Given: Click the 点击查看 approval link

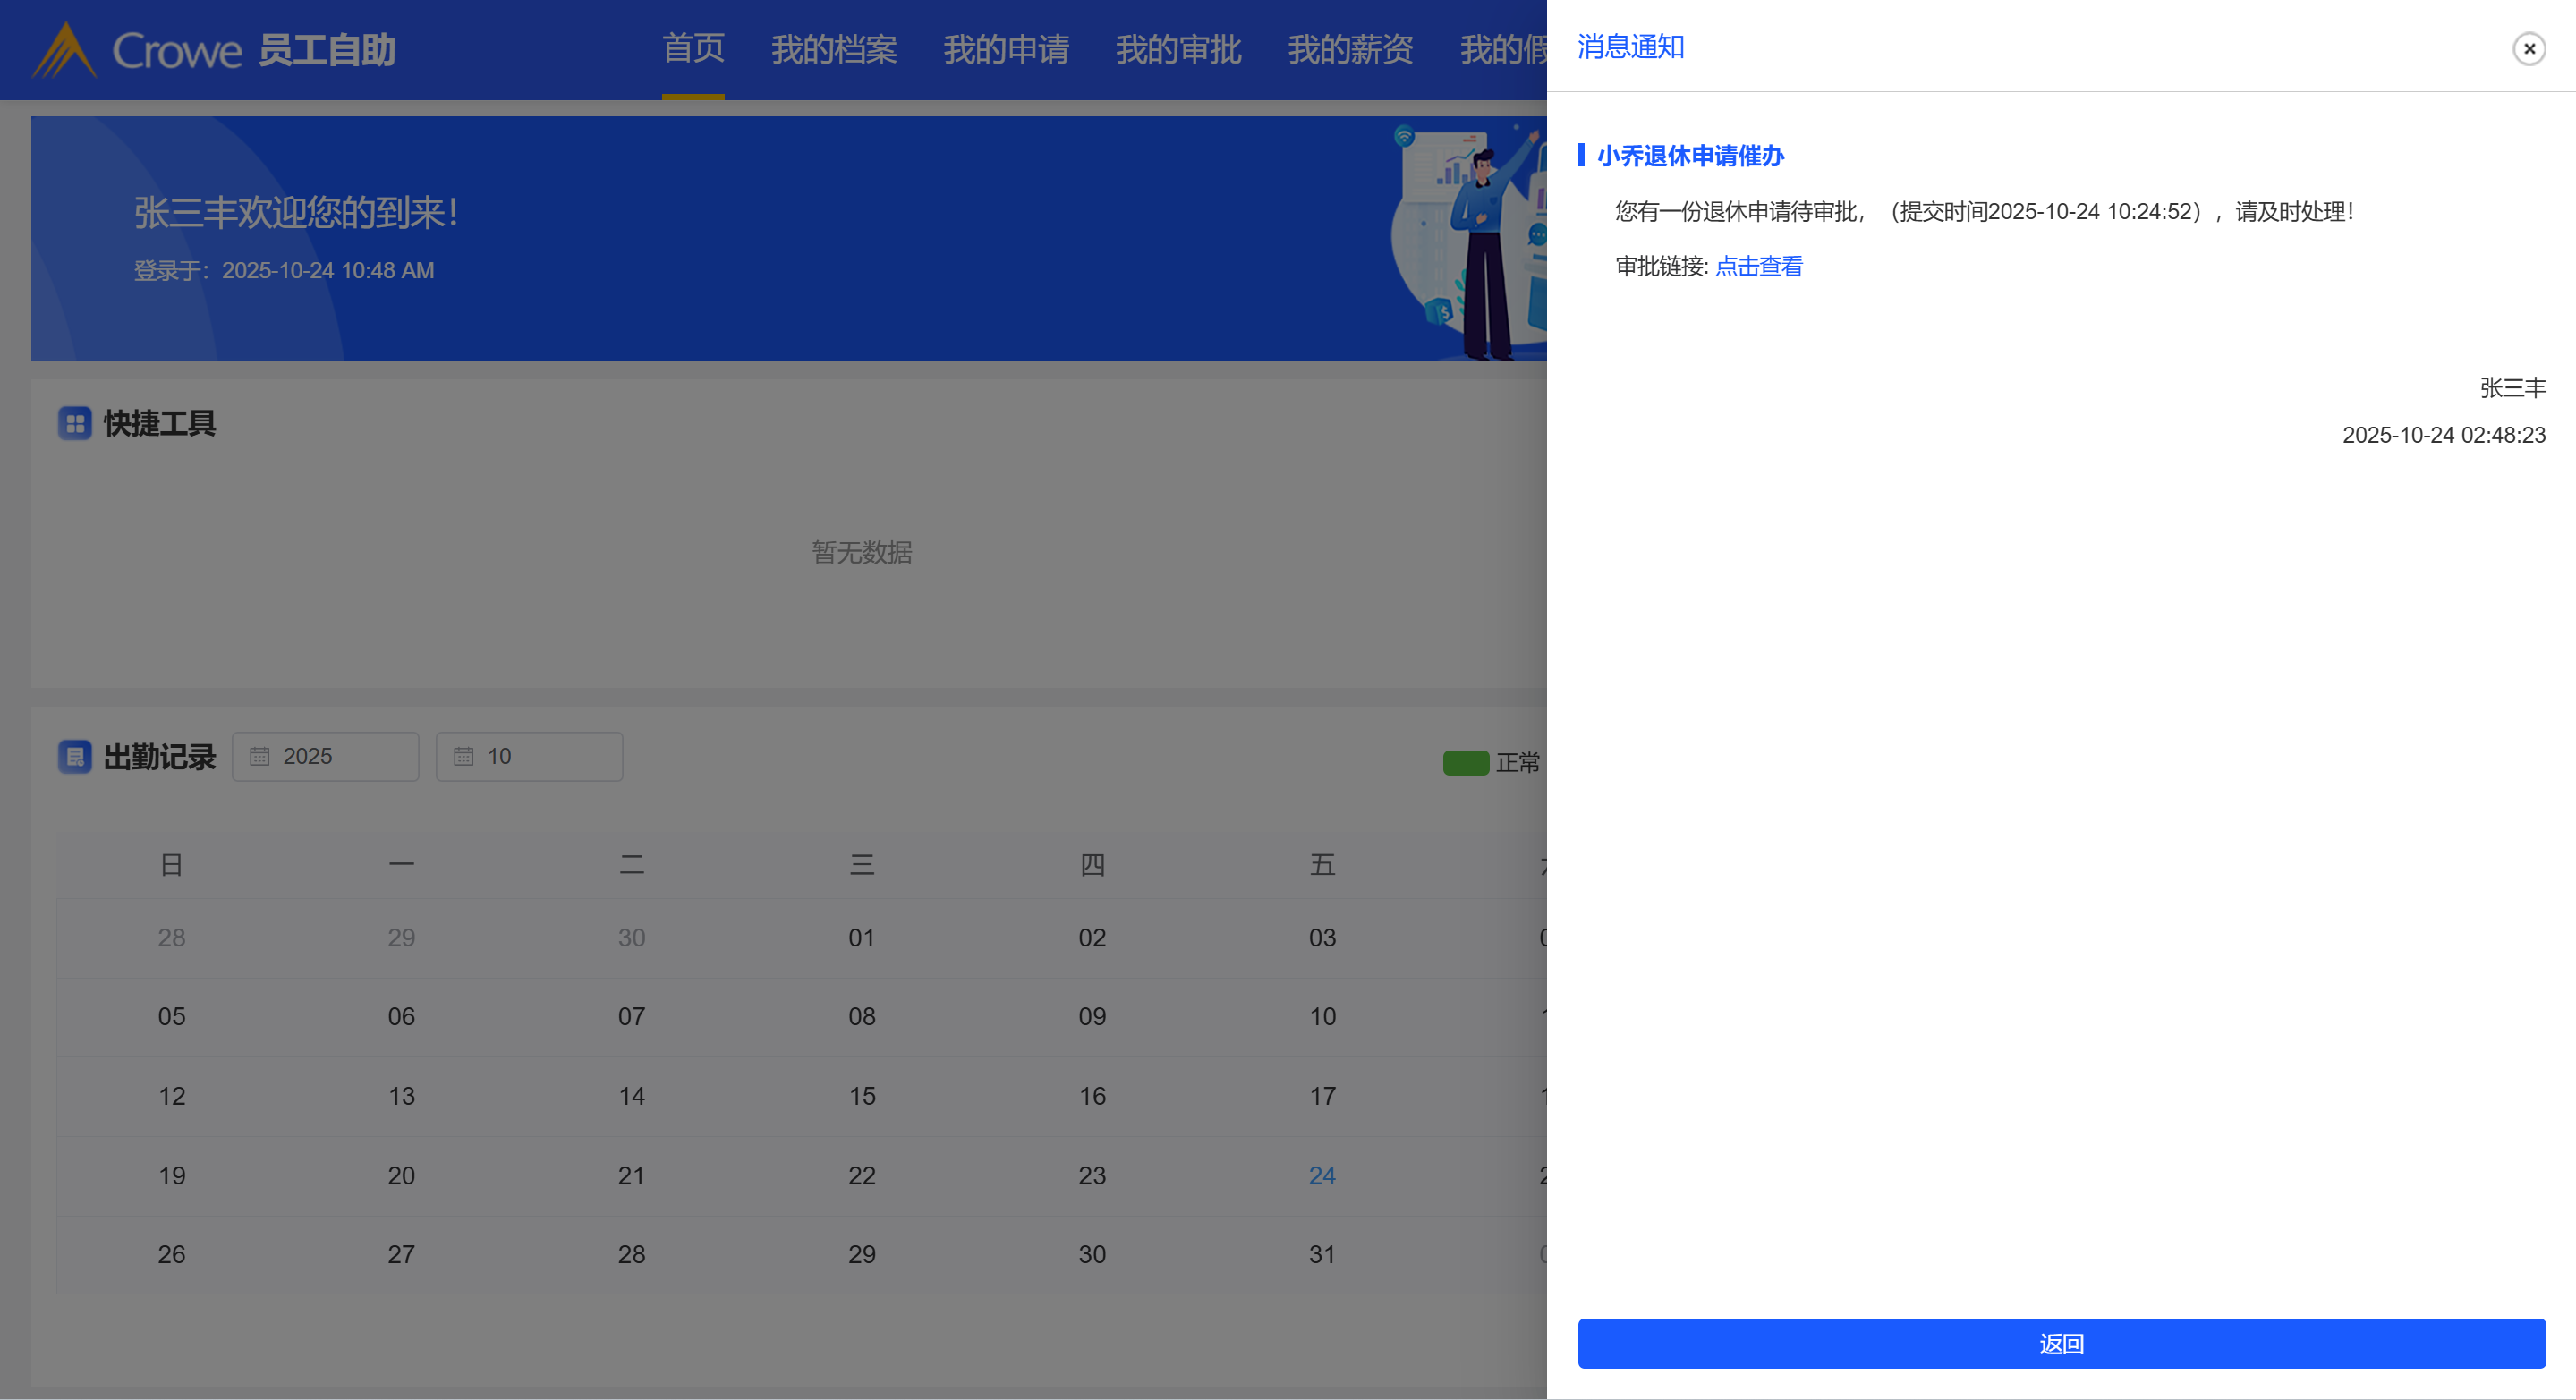Looking at the screenshot, I should 1758,266.
